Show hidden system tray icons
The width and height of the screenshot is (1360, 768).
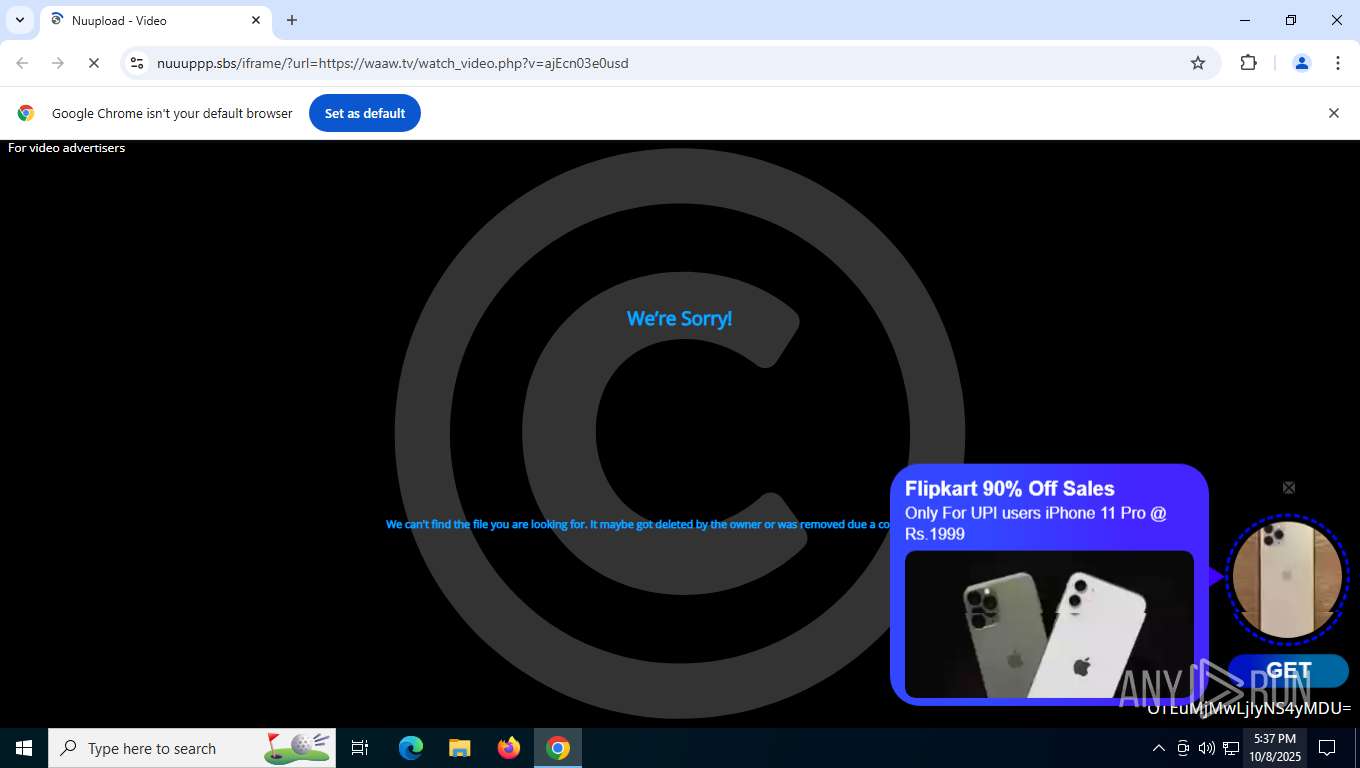point(1159,748)
